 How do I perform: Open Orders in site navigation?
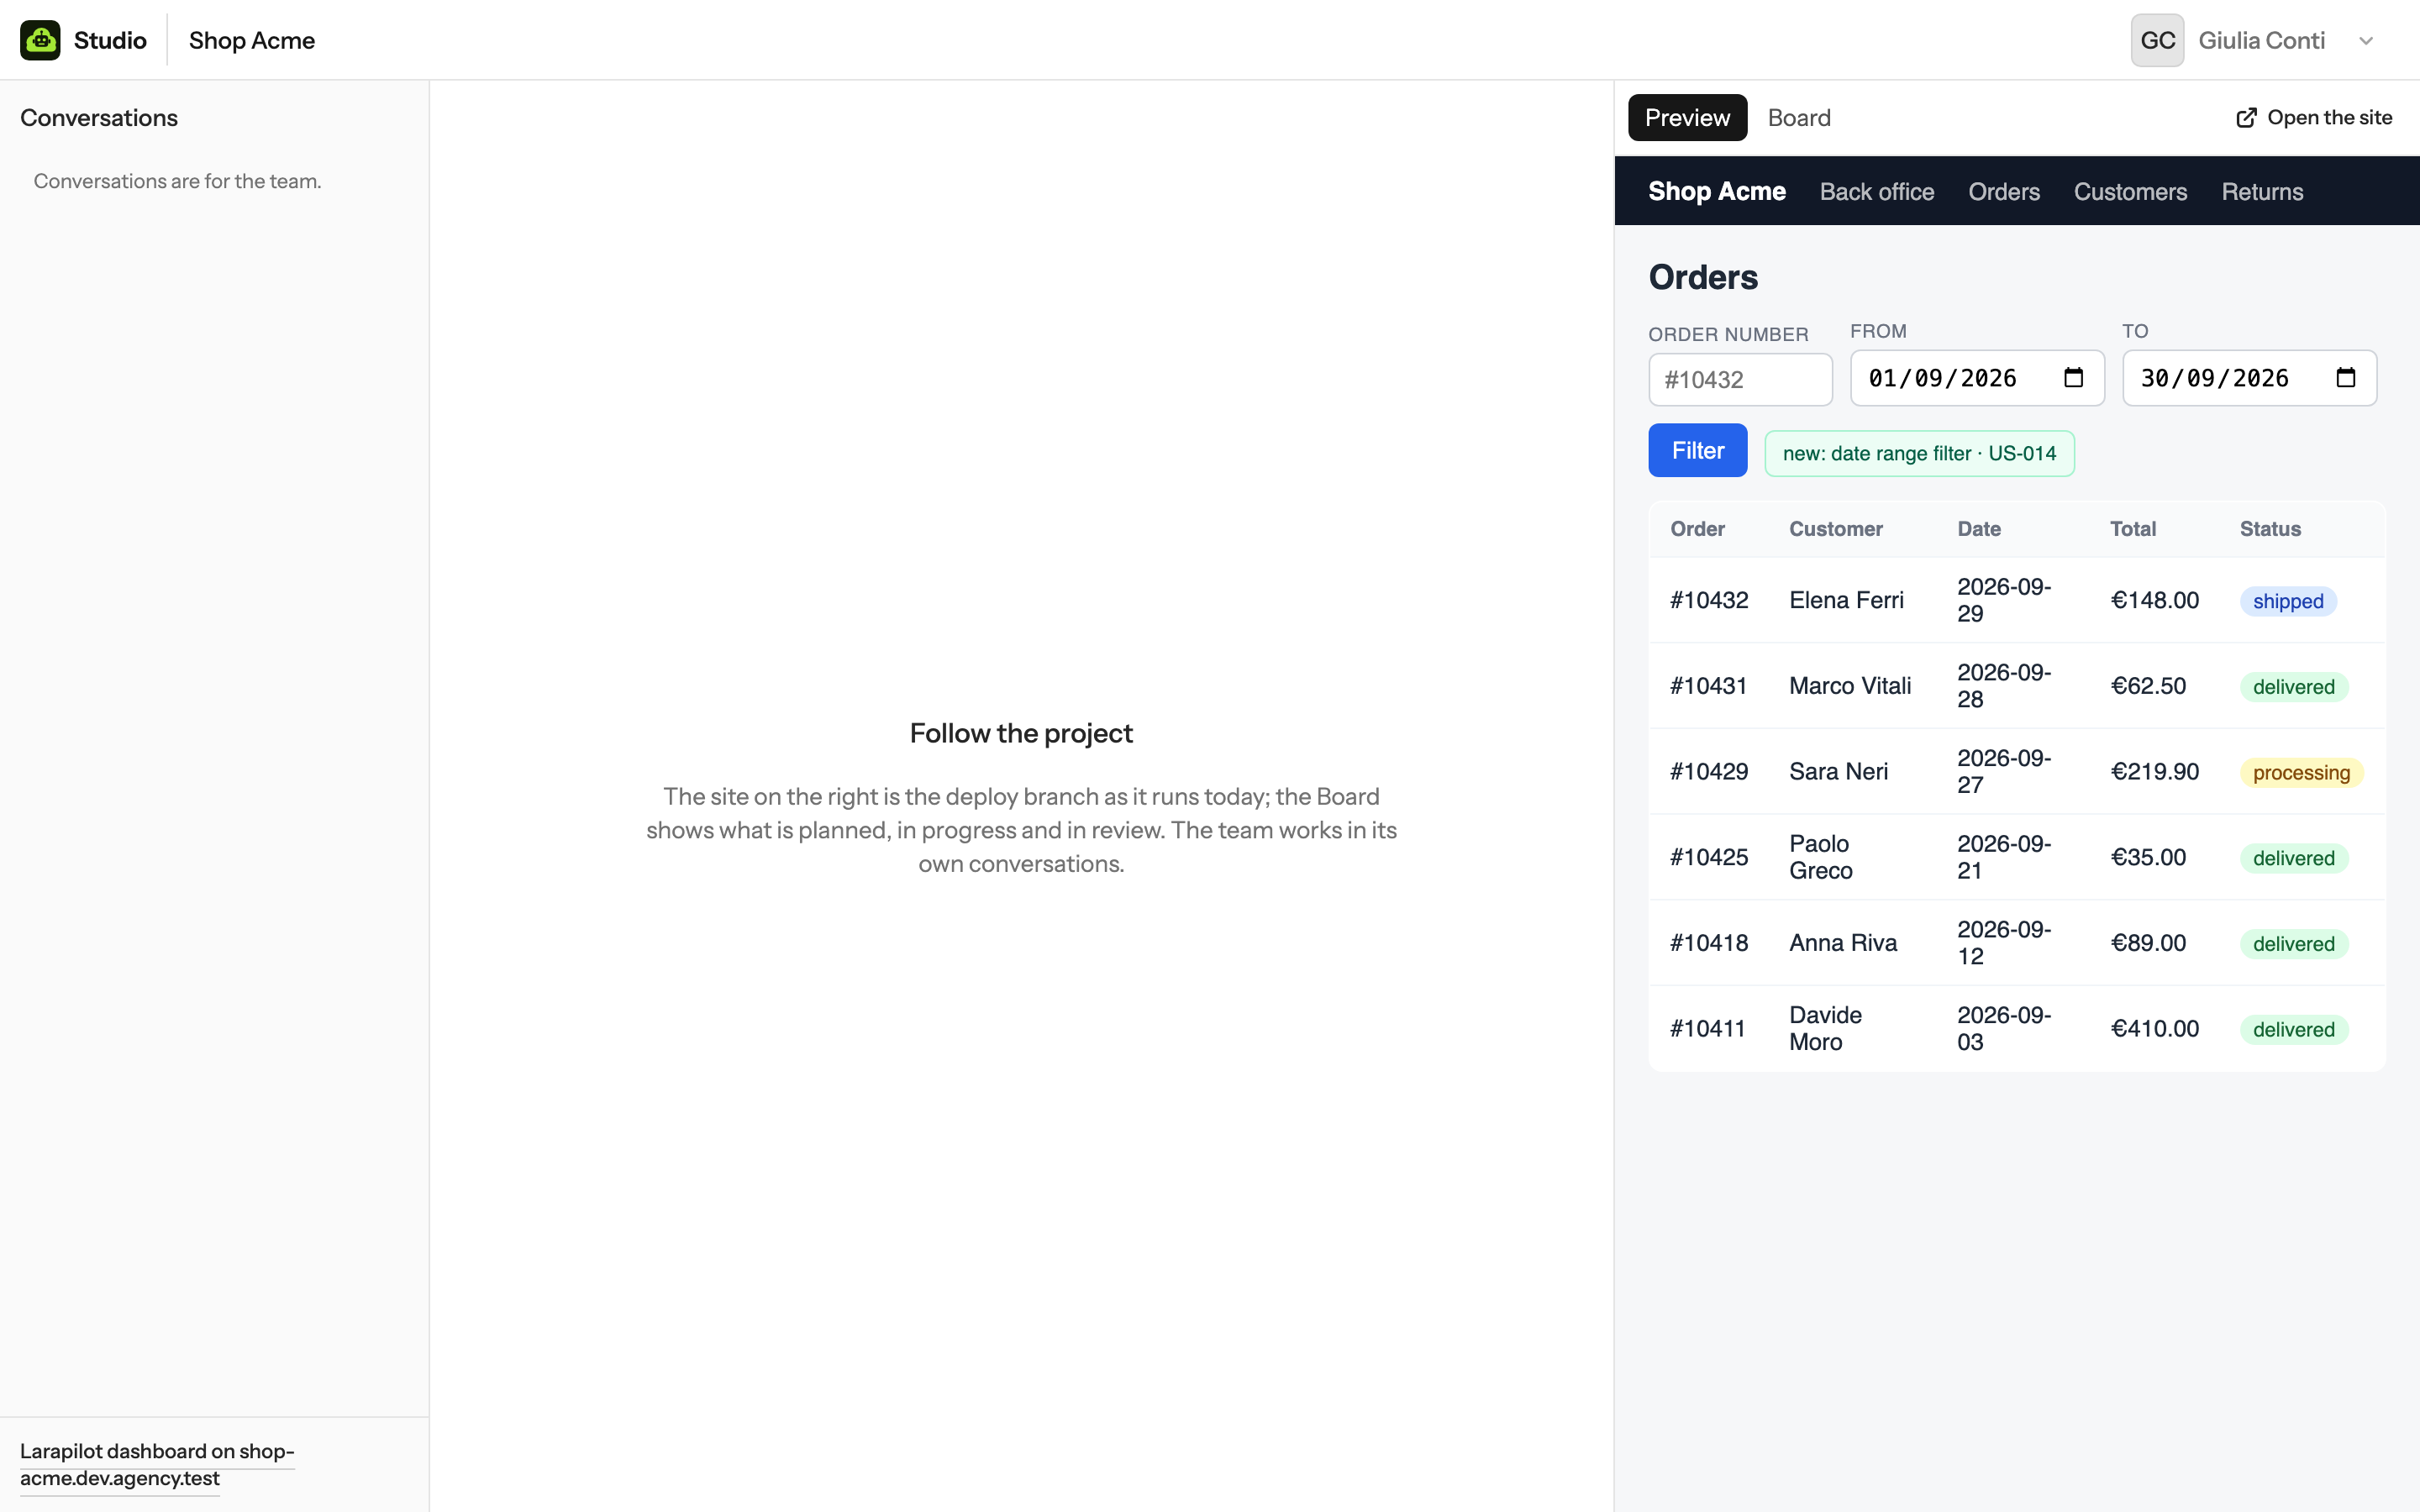pos(2003,191)
